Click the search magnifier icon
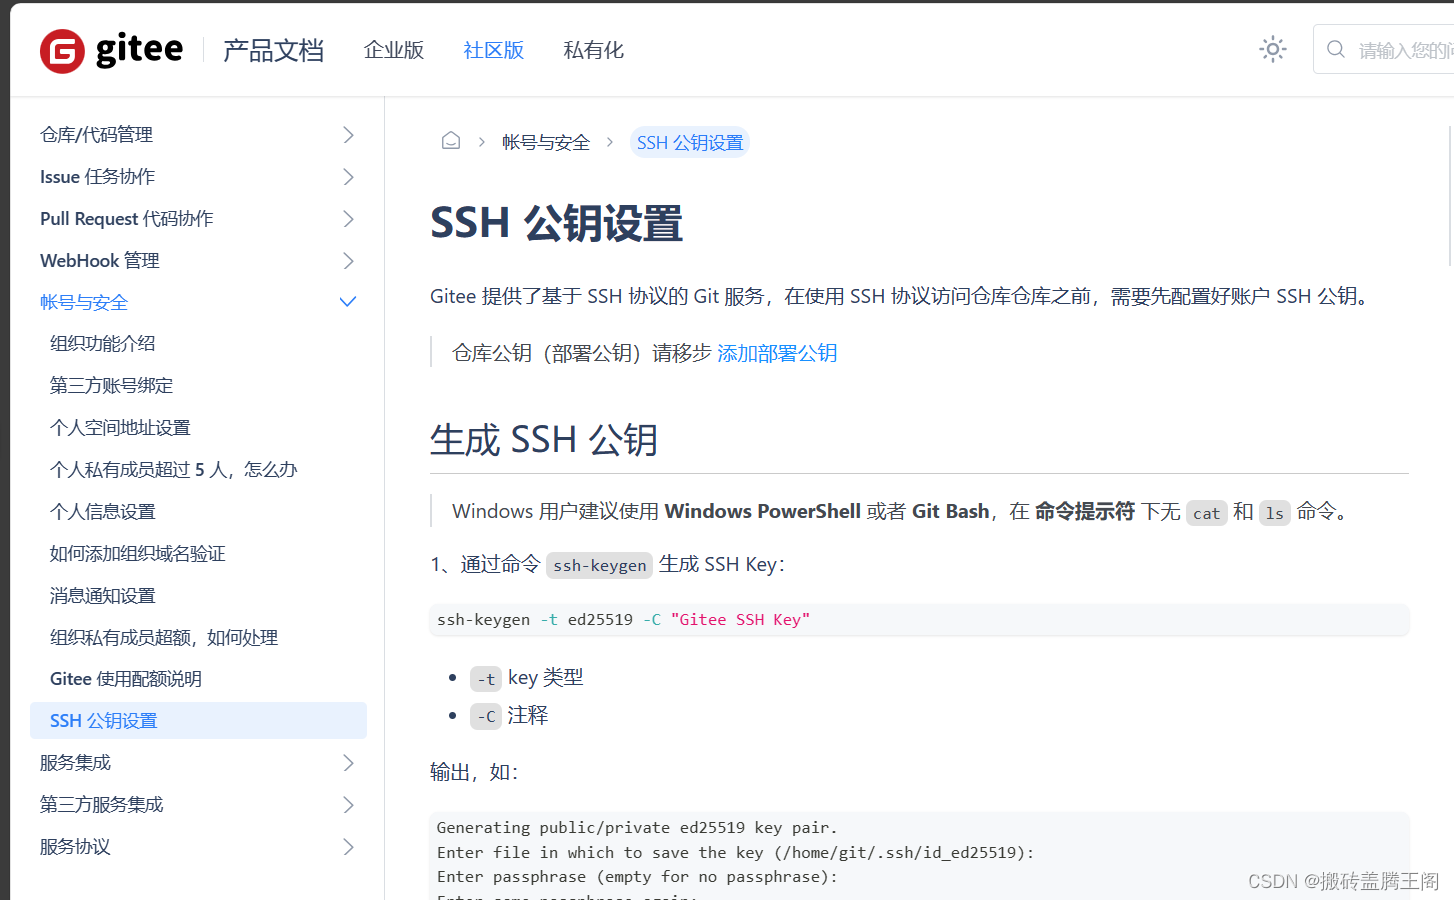The image size is (1454, 900). click(1336, 49)
